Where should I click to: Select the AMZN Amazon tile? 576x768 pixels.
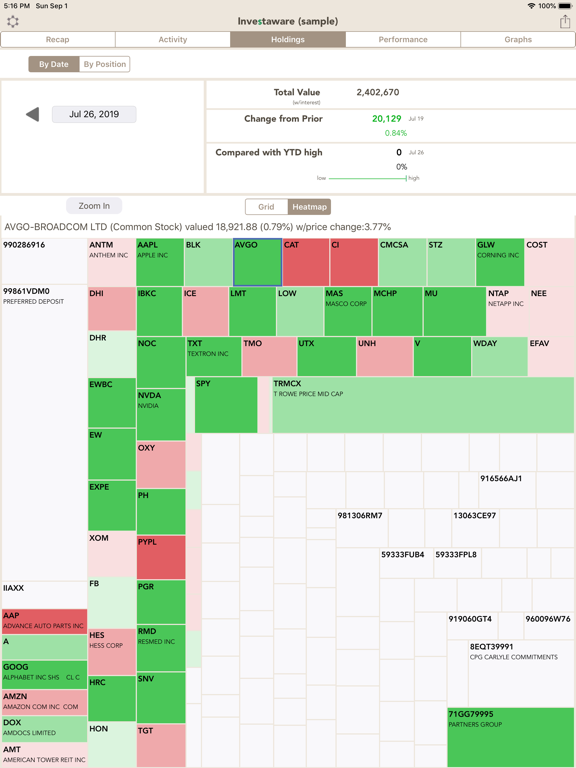45,702
